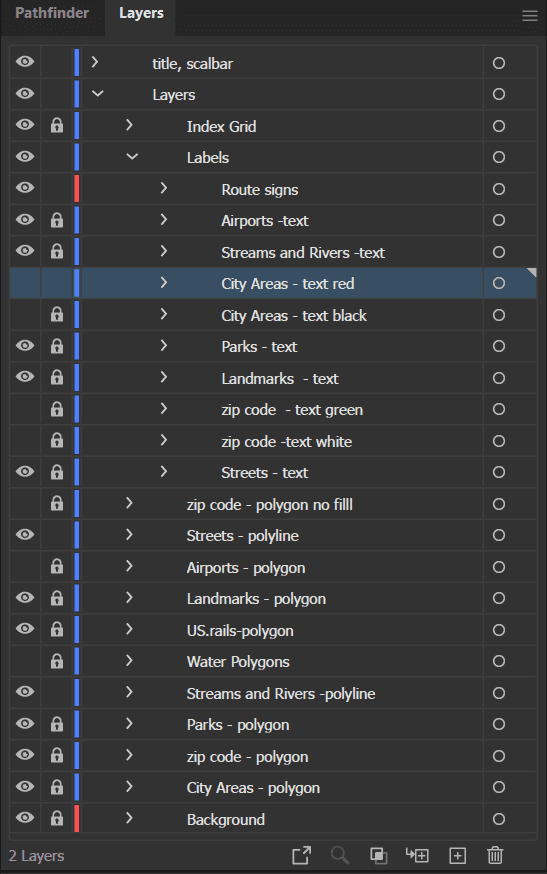Select the Landmarks - polygon layer row
547x874 pixels.
pyautogui.click(x=282, y=599)
